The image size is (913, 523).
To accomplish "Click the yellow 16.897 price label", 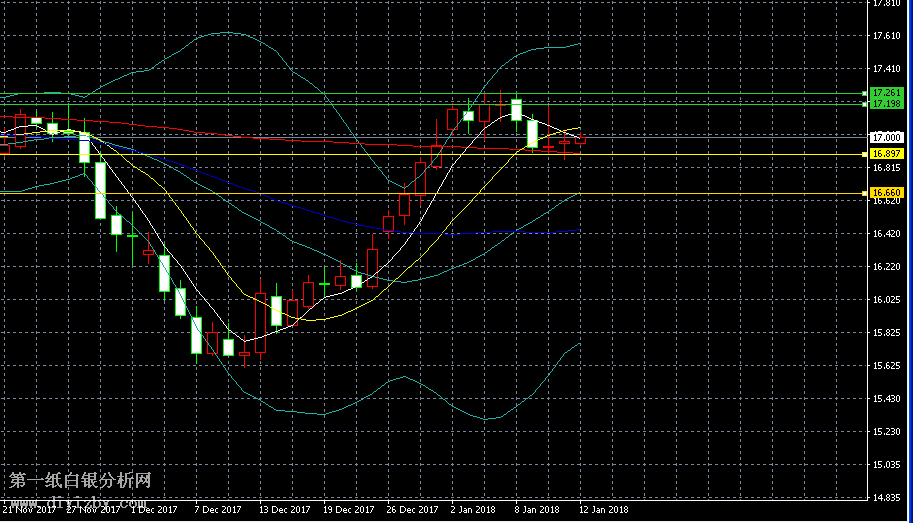I will click(887, 154).
